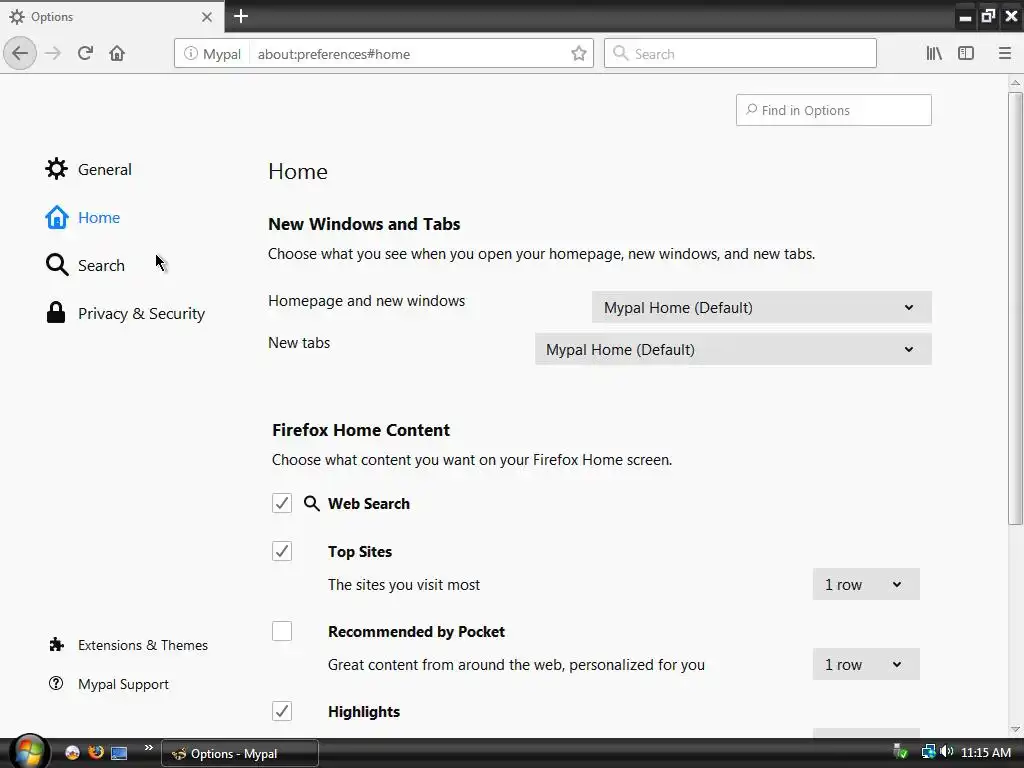Click 'The sites you visit most' text
Screen dimensions: 1024x768
[x=404, y=584]
